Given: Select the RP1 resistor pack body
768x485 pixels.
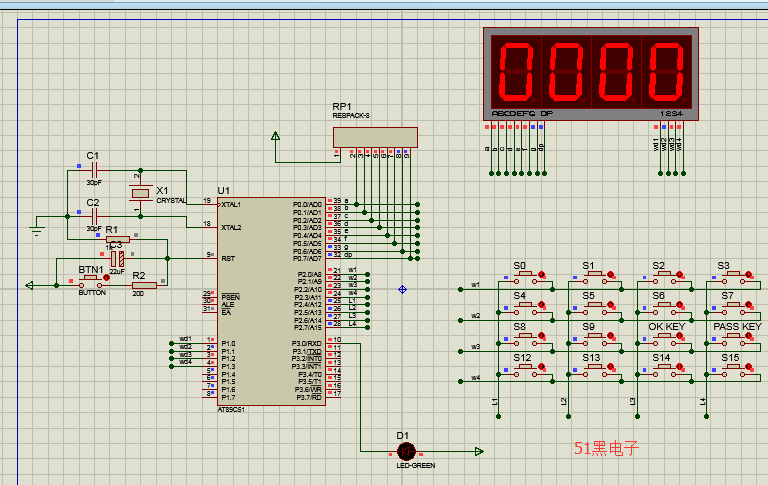Looking at the screenshot, I should pos(375,137).
